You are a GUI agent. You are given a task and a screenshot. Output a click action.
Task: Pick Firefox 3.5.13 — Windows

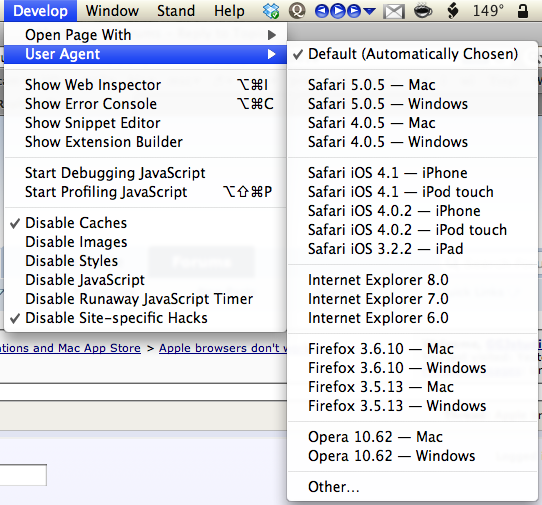pyautogui.click(x=412, y=406)
